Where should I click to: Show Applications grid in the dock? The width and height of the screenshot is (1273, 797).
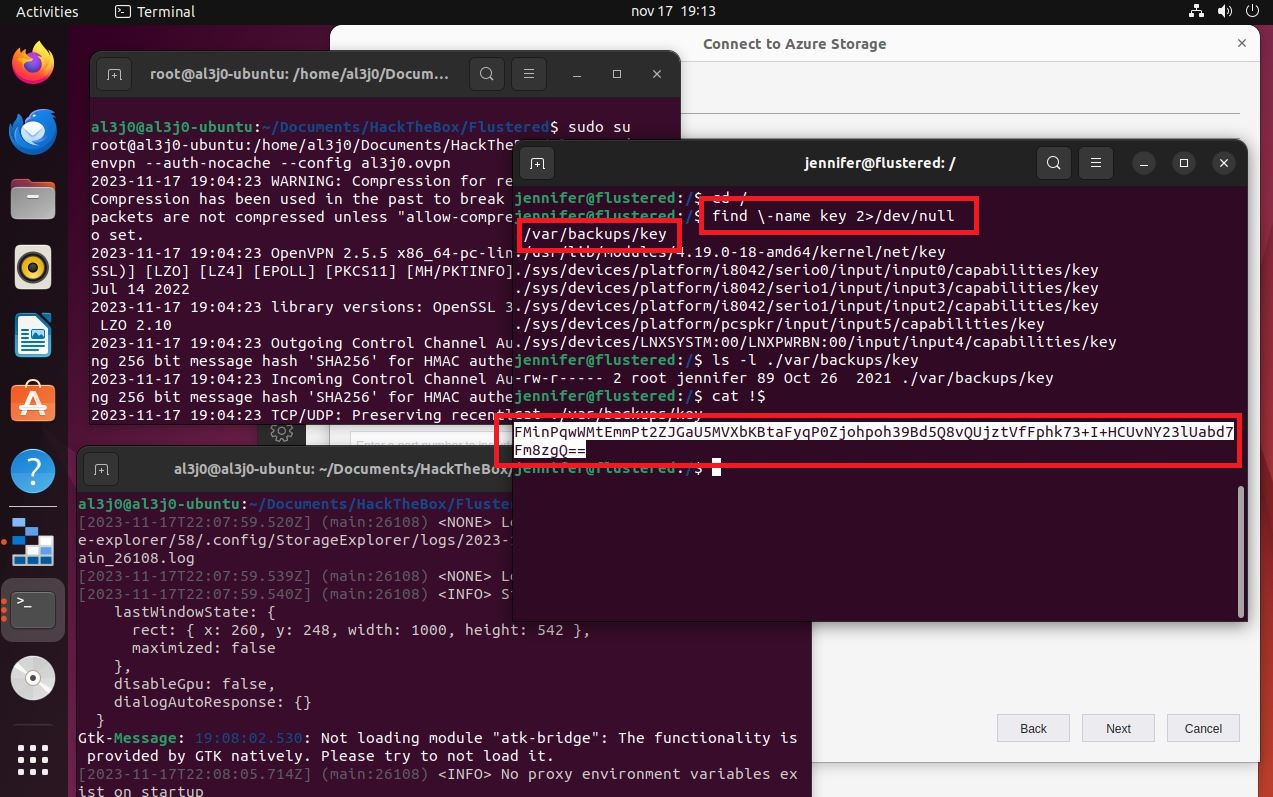click(33, 759)
